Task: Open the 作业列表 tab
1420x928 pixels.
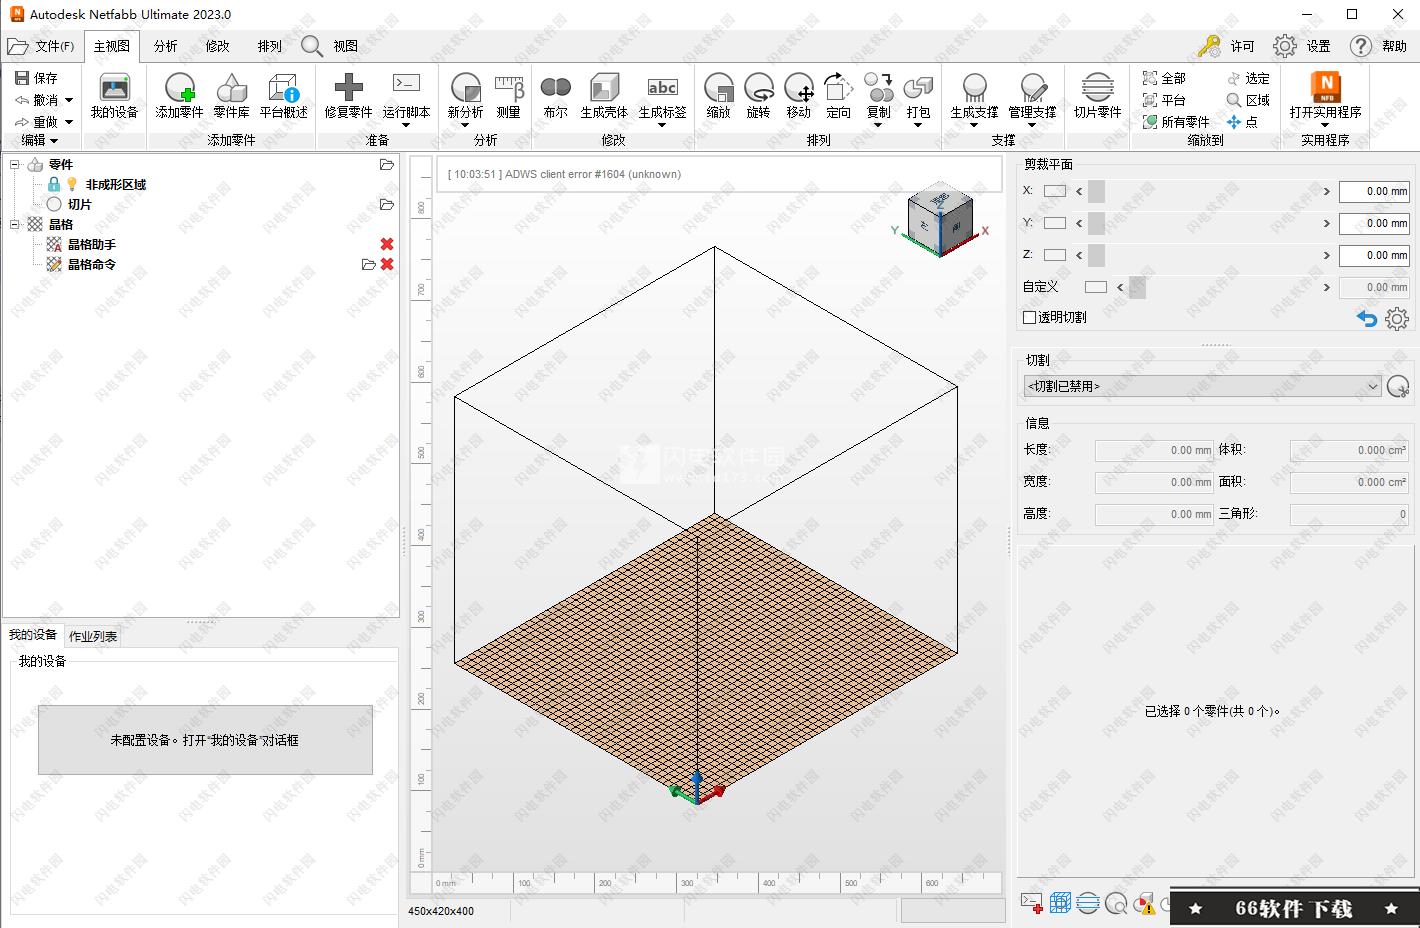Action: coord(93,636)
